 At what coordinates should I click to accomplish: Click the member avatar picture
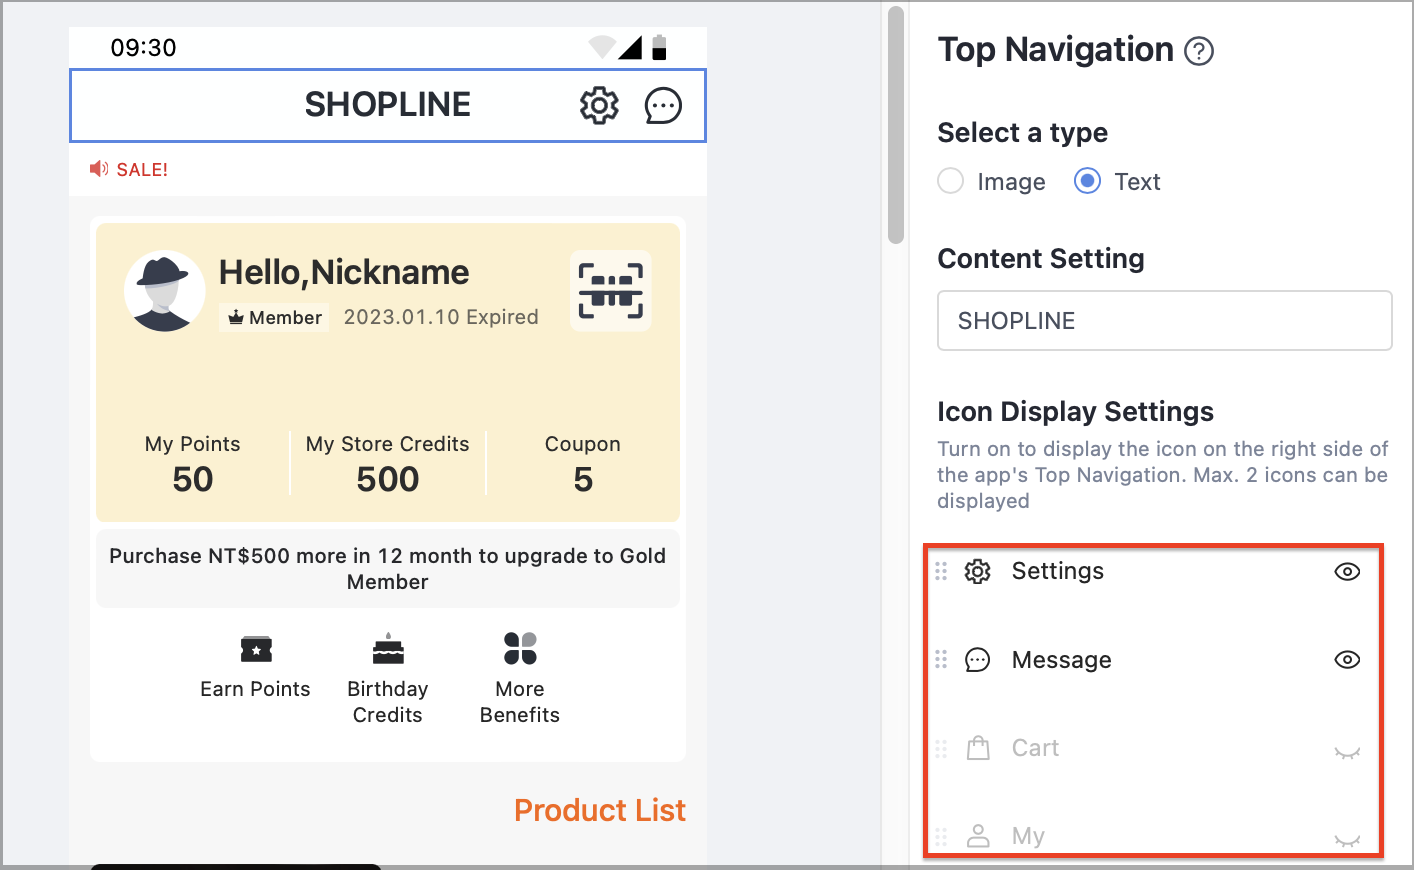[164, 291]
